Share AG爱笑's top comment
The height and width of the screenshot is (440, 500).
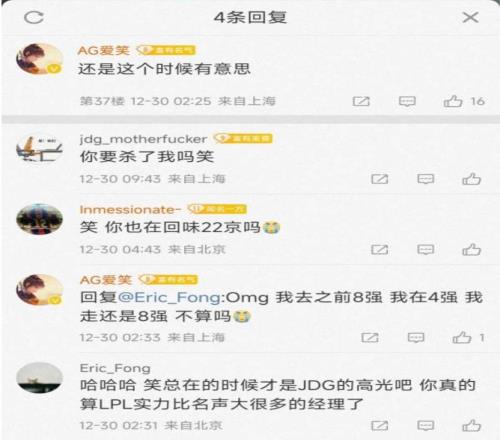(x=361, y=101)
